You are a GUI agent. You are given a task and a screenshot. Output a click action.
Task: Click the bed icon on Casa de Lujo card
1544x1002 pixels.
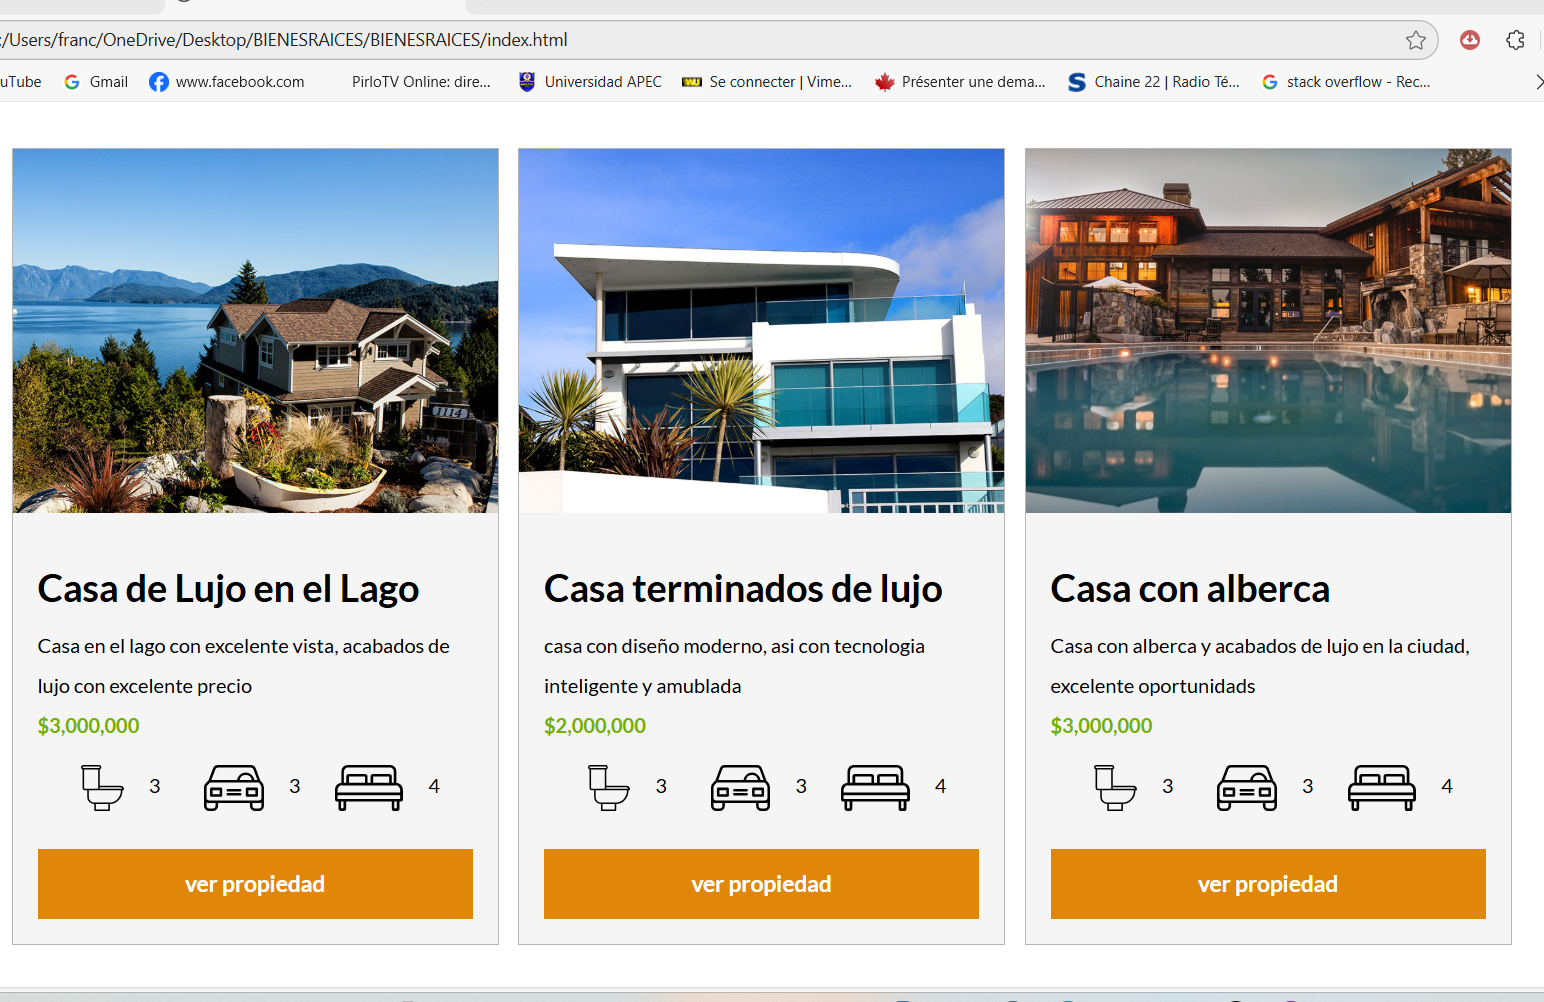click(x=369, y=787)
